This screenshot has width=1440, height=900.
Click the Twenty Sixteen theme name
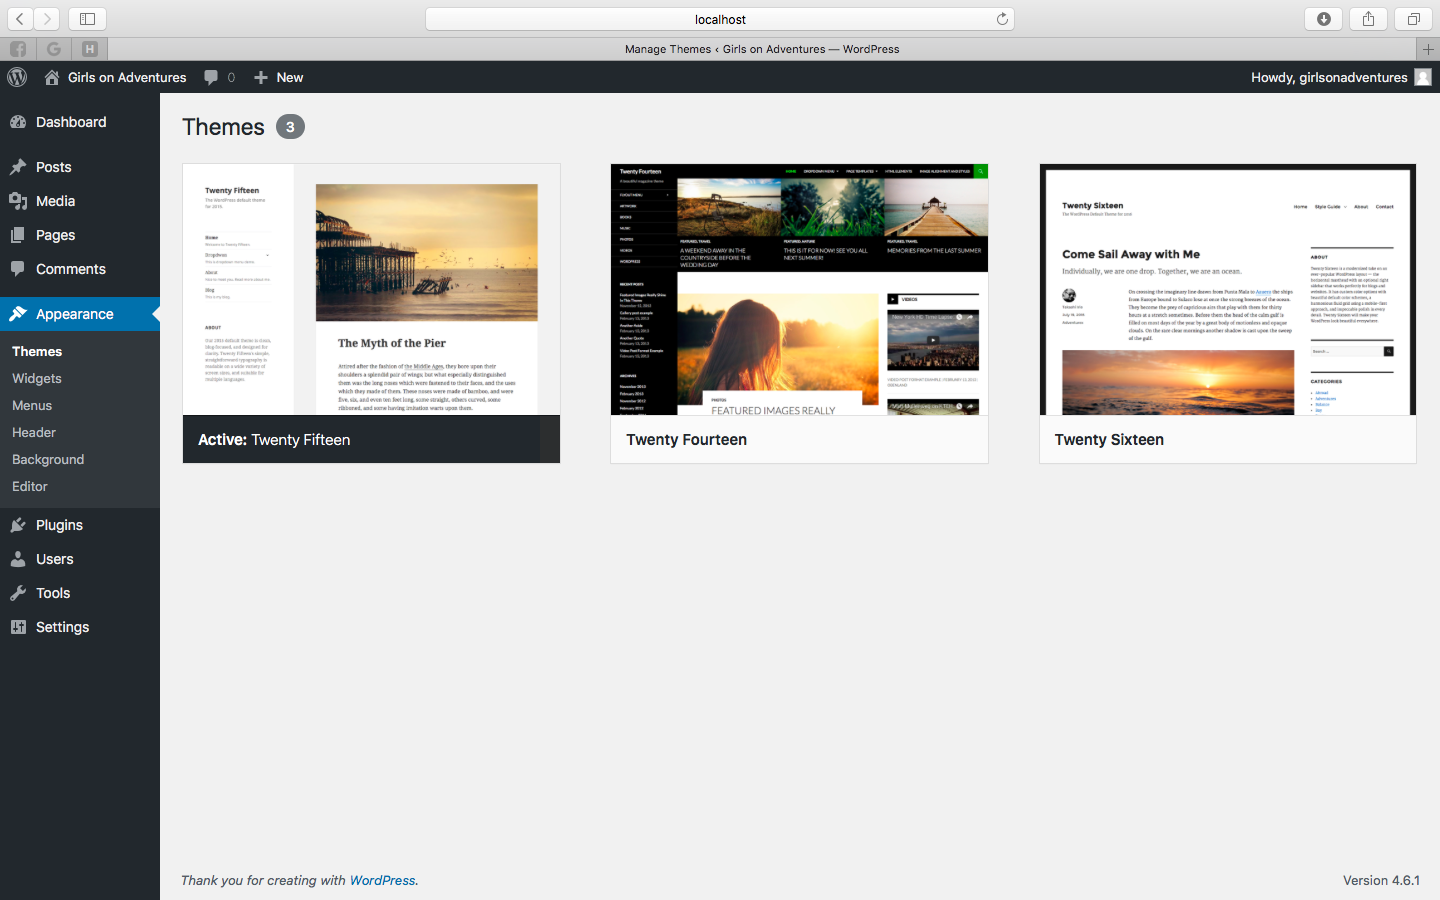1109,440
